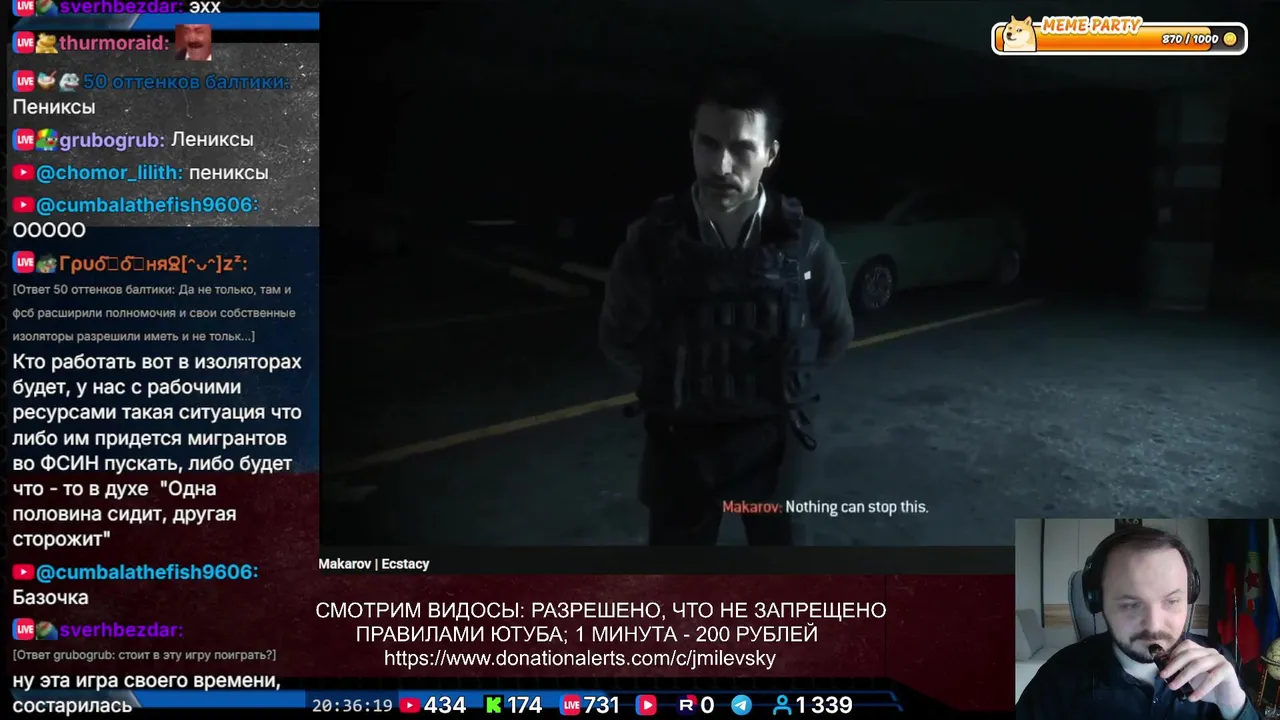Click the LIVE badge beside 50 оттенков балтики
Screen dimensions: 1280x720
click(24, 81)
